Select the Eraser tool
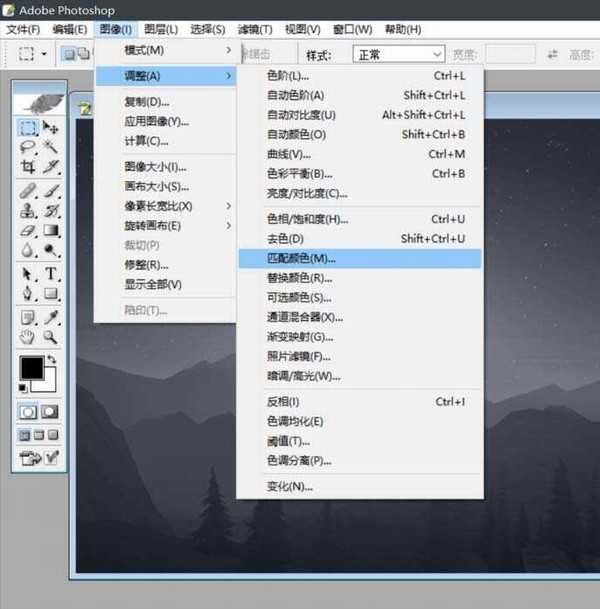The image size is (600, 609). pyautogui.click(x=28, y=230)
